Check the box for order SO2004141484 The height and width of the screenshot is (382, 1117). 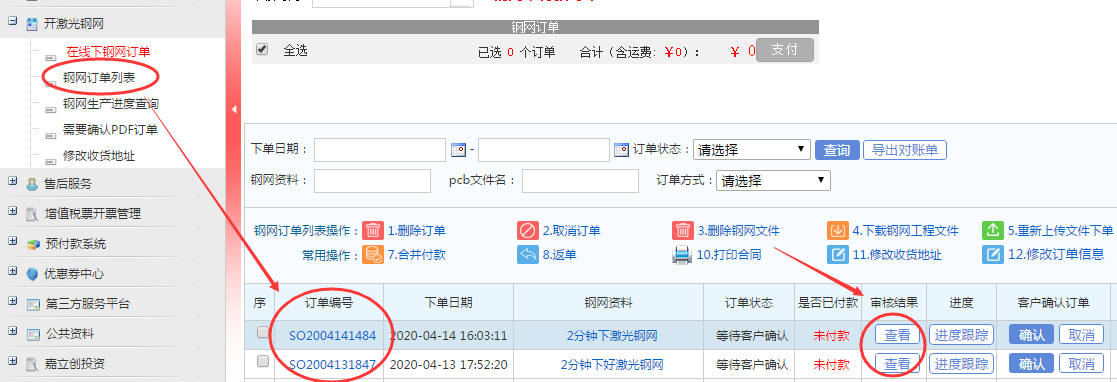tap(263, 332)
